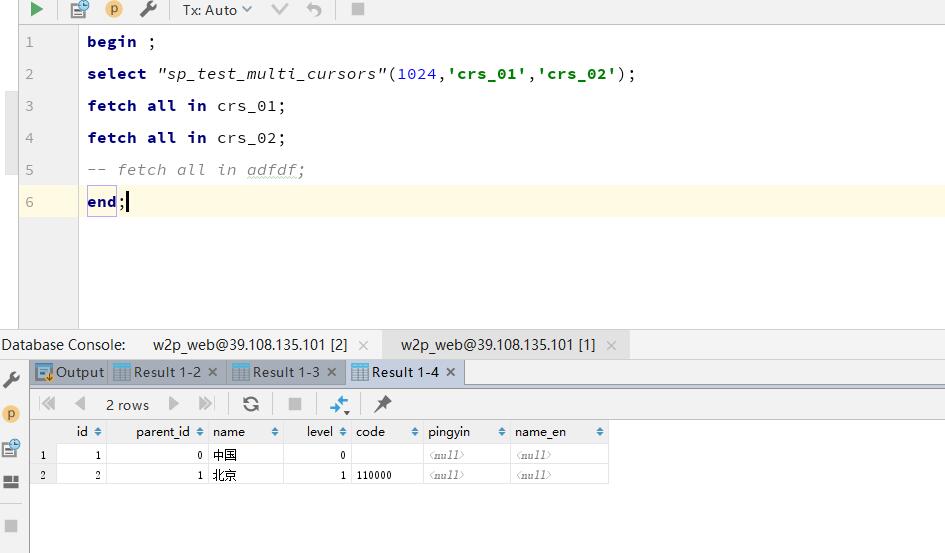Reload the result page with refresh icon
The width and height of the screenshot is (945, 553).
tap(251, 404)
